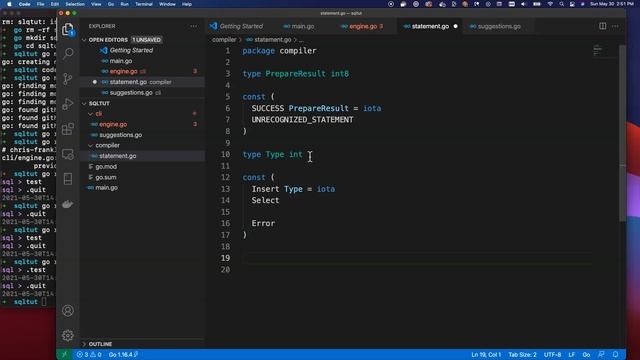Open the Run menu
The height and width of the screenshot is (360, 640).
tap(124, 4)
